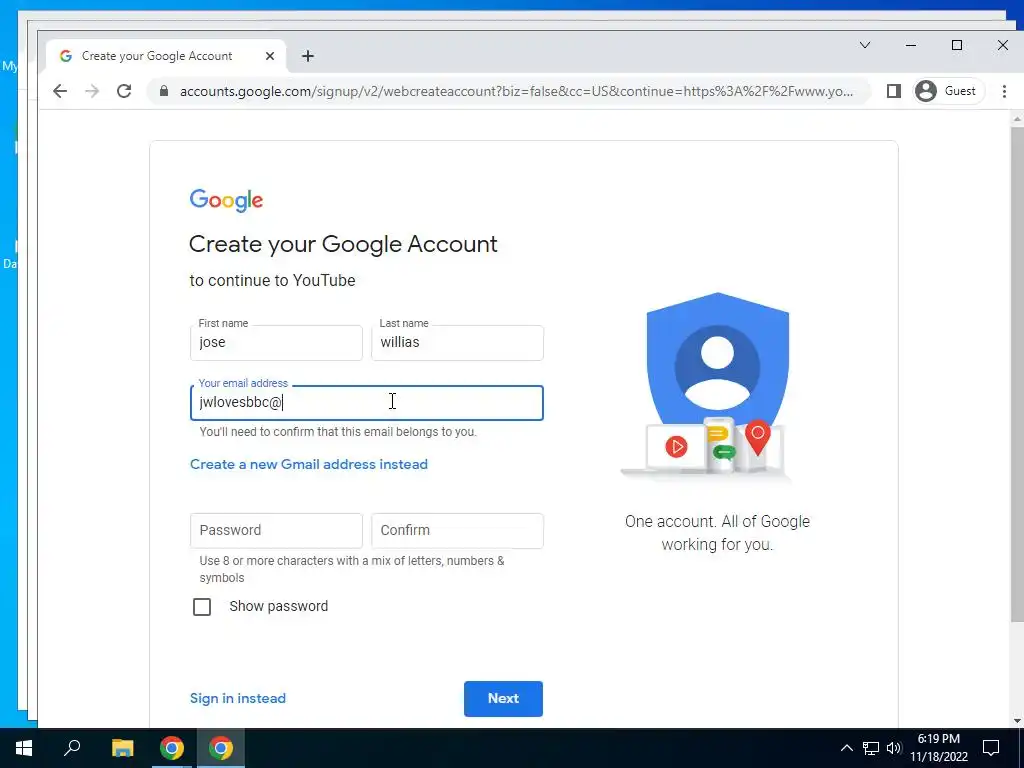The height and width of the screenshot is (768, 1024).
Task: Open the Guest profile menu
Action: click(948, 91)
